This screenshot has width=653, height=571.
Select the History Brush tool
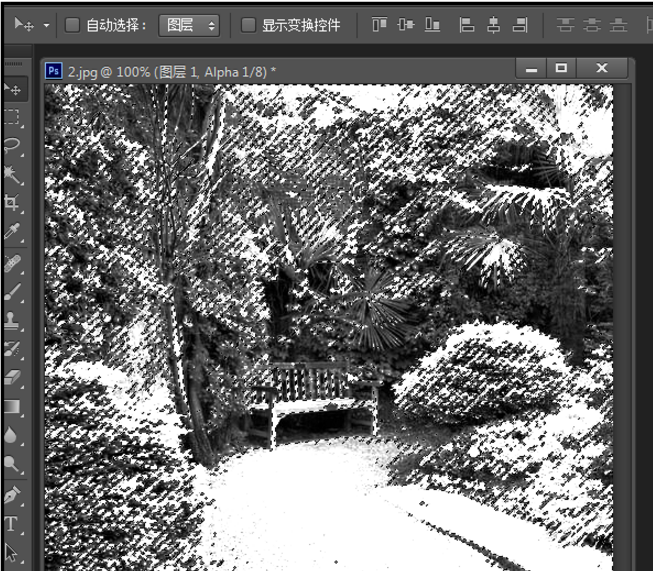coord(12,349)
